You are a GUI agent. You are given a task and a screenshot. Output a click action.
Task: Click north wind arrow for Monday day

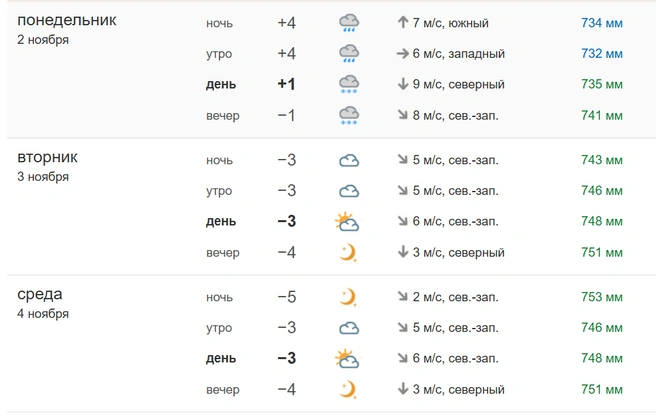click(x=402, y=84)
